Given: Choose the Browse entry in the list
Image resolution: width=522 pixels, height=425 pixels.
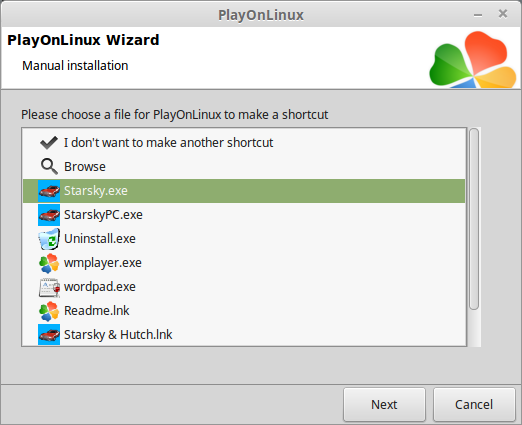Looking at the screenshot, I should point(244,167).
